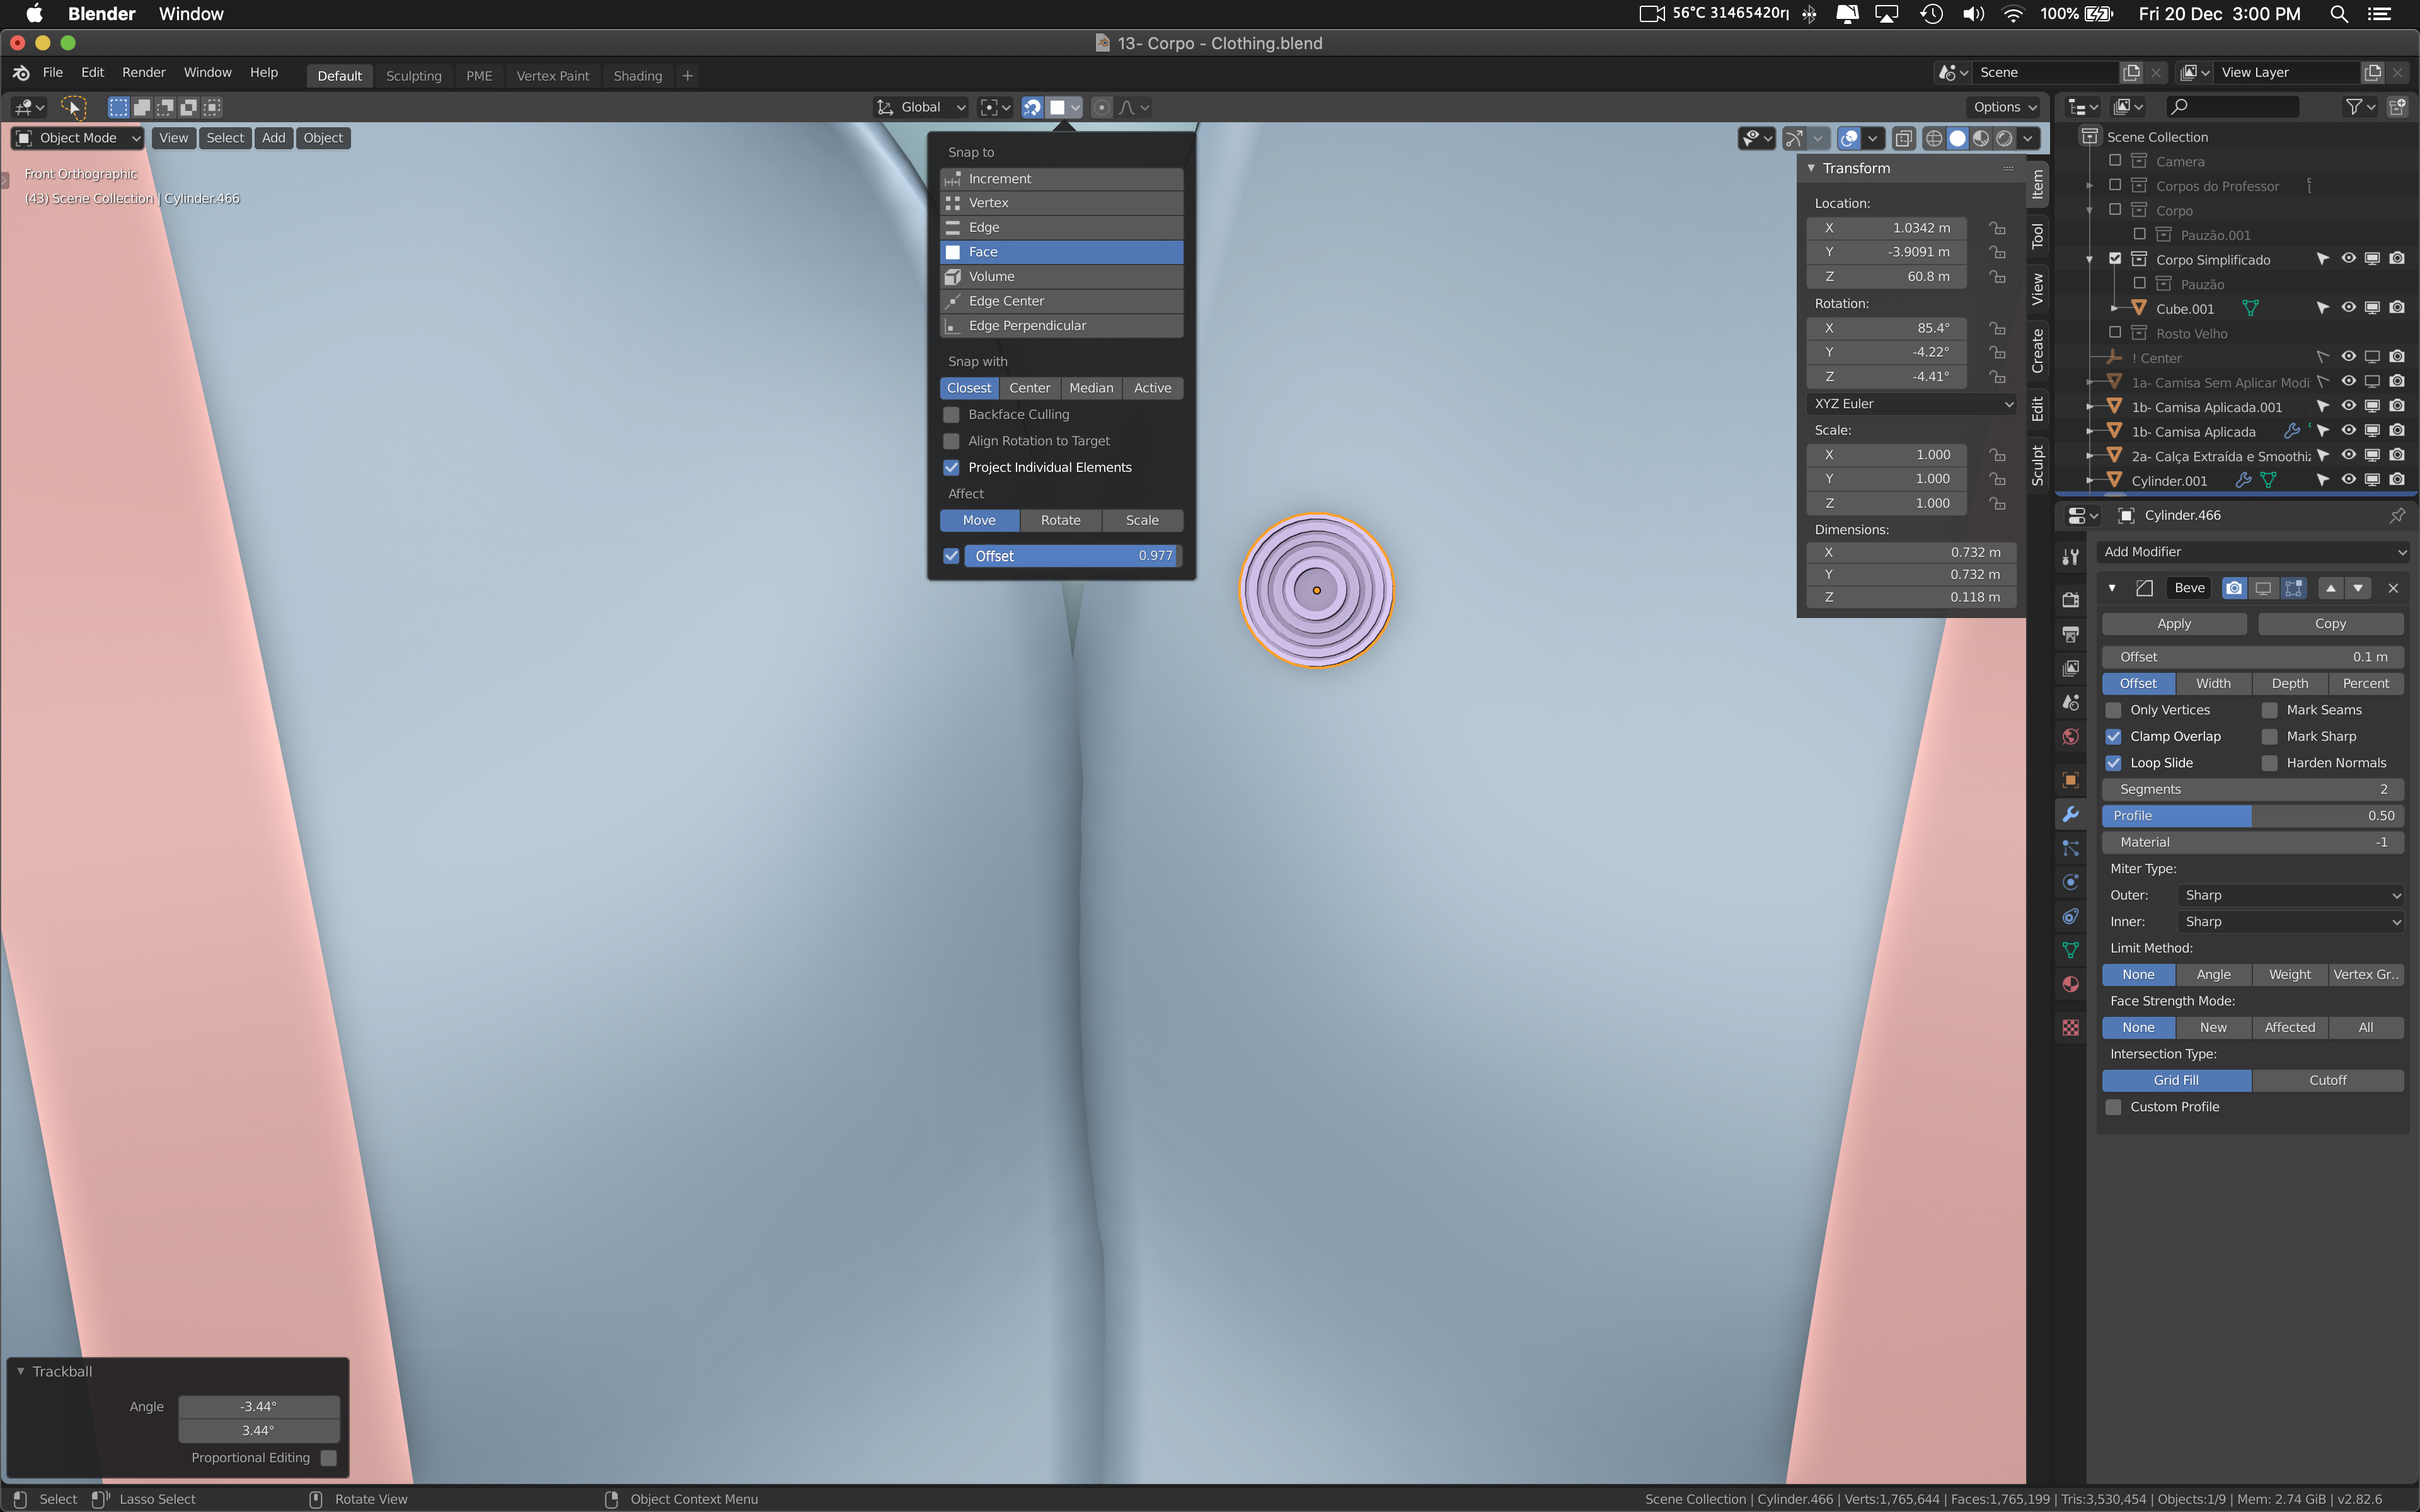Select the Lasso select tool icon
The width and height of the screenshot is (2420, 1512).
point(73,107)
